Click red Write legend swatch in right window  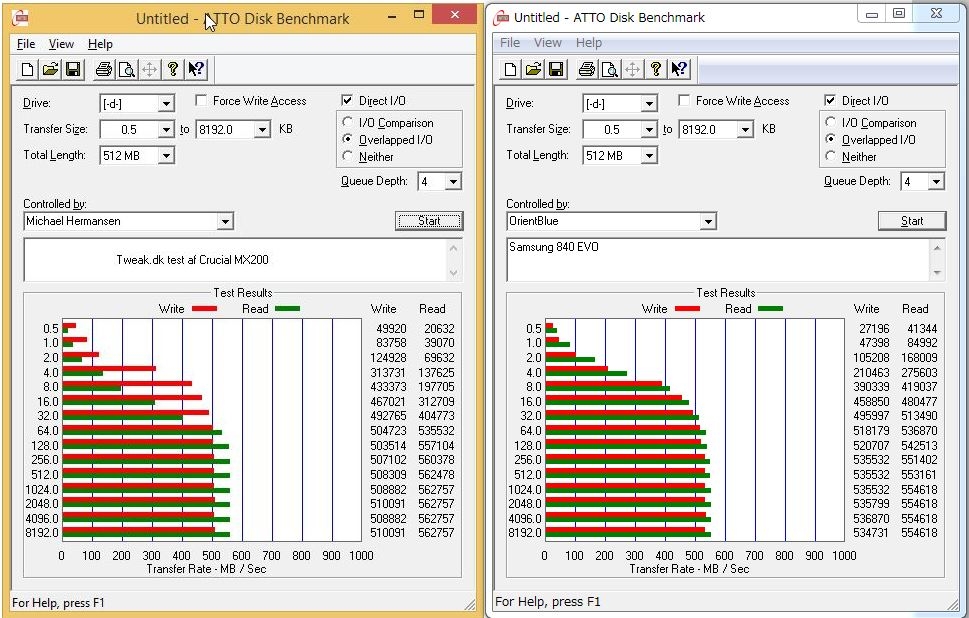coord(687,308)
